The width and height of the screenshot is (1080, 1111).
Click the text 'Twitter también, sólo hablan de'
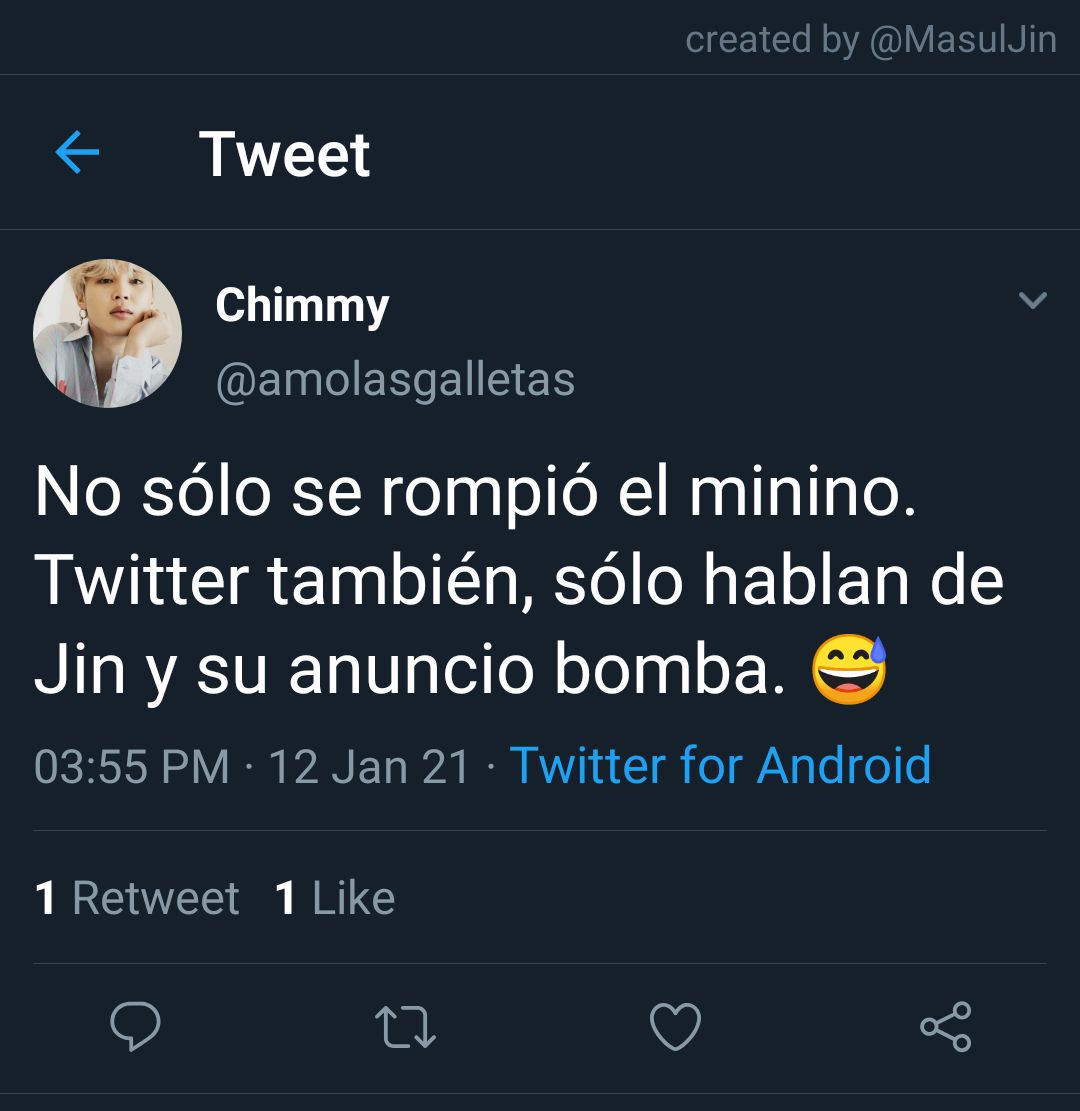pos(519,580)
